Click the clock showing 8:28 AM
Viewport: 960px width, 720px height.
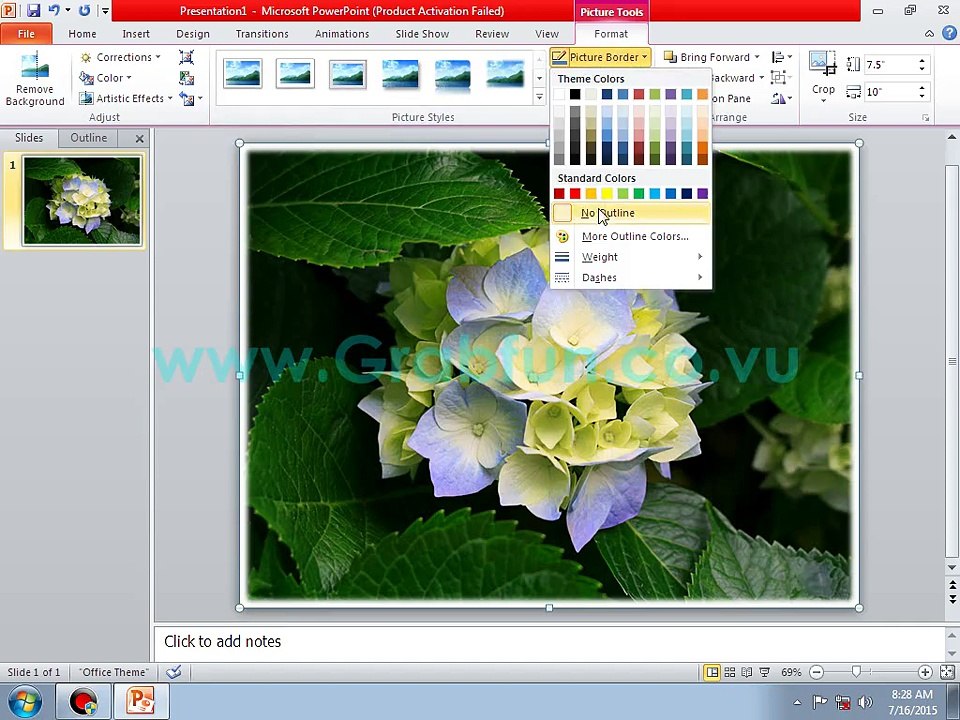(x=912, y=694)
